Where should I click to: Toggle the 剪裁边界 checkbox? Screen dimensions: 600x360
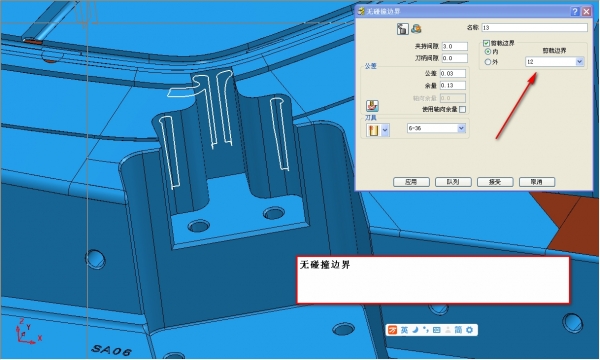click(486, 43)
